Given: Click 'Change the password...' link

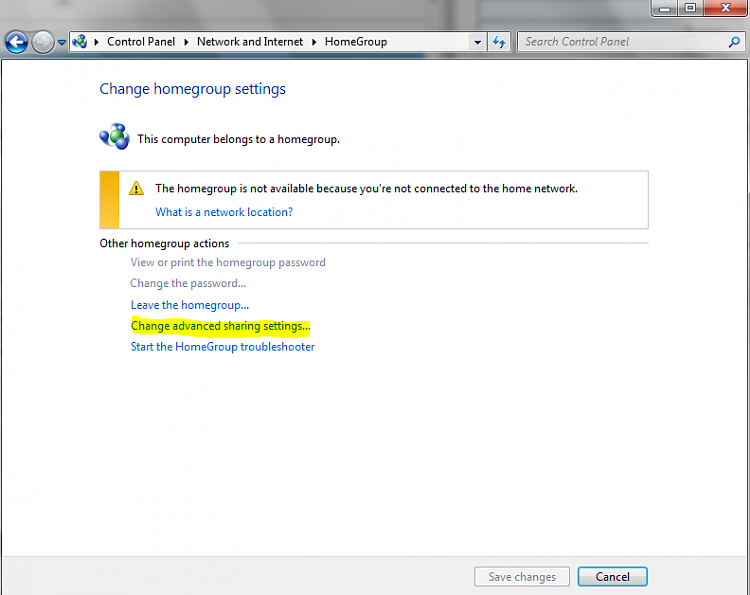Looking at the screenshot, I should [x=188, y=283].
